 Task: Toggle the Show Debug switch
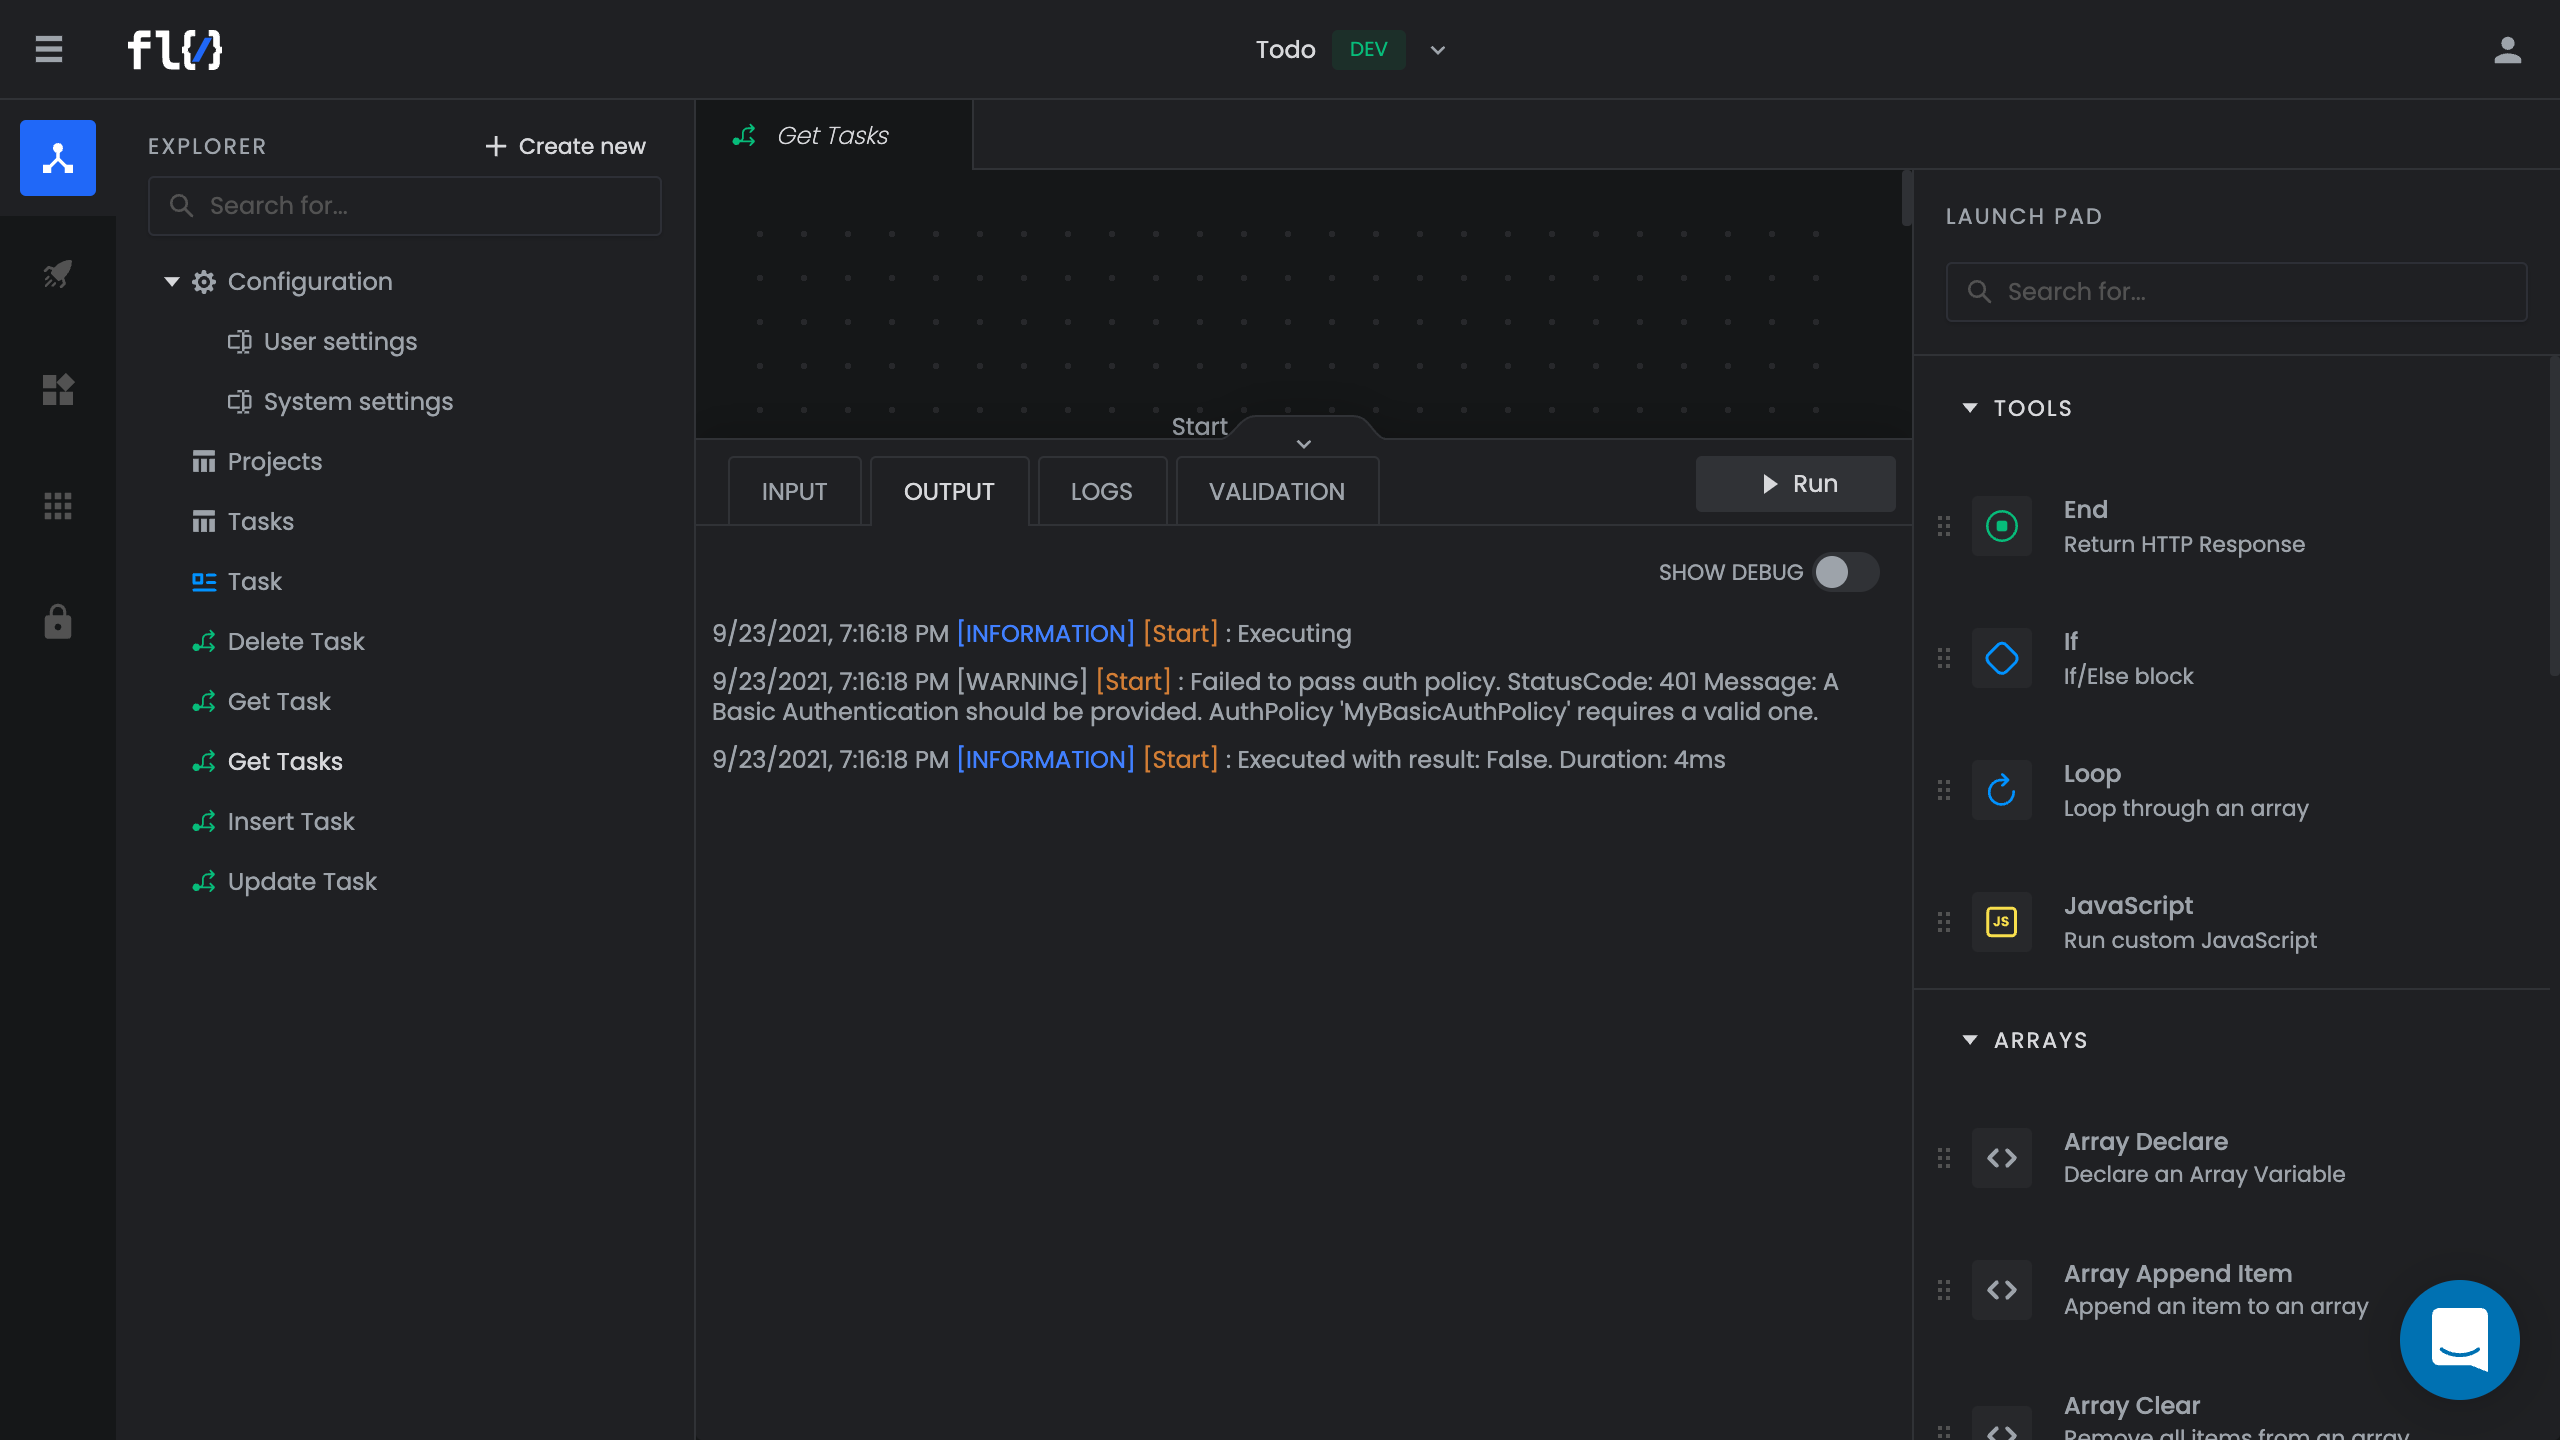click(x=1845, y=572)
